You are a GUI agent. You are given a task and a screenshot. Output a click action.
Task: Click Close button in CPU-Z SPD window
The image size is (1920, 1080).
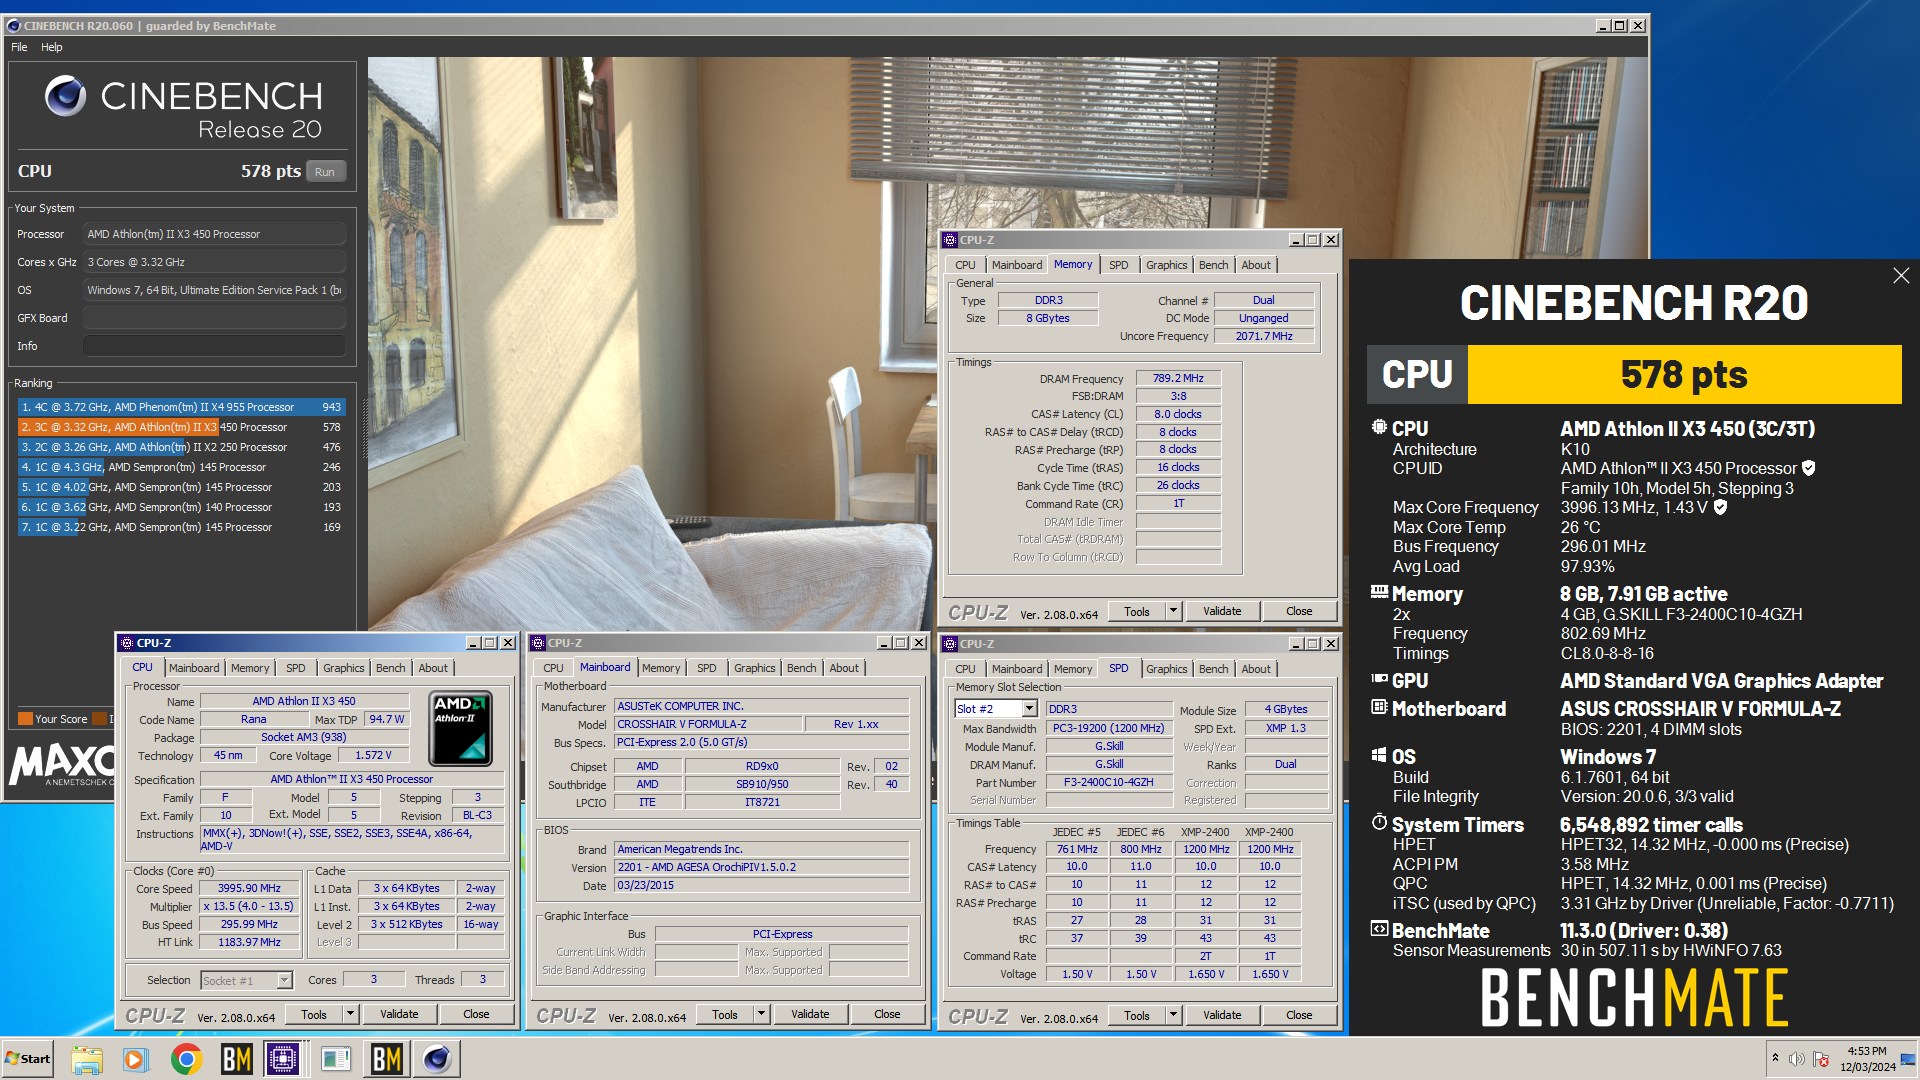click(1299, 1015)
